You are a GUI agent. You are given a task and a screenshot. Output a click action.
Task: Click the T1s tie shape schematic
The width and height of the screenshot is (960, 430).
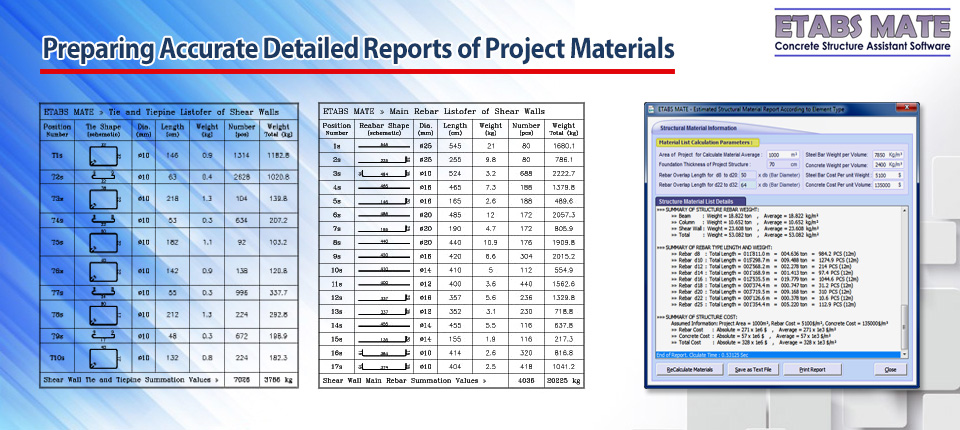pos(103,155)
